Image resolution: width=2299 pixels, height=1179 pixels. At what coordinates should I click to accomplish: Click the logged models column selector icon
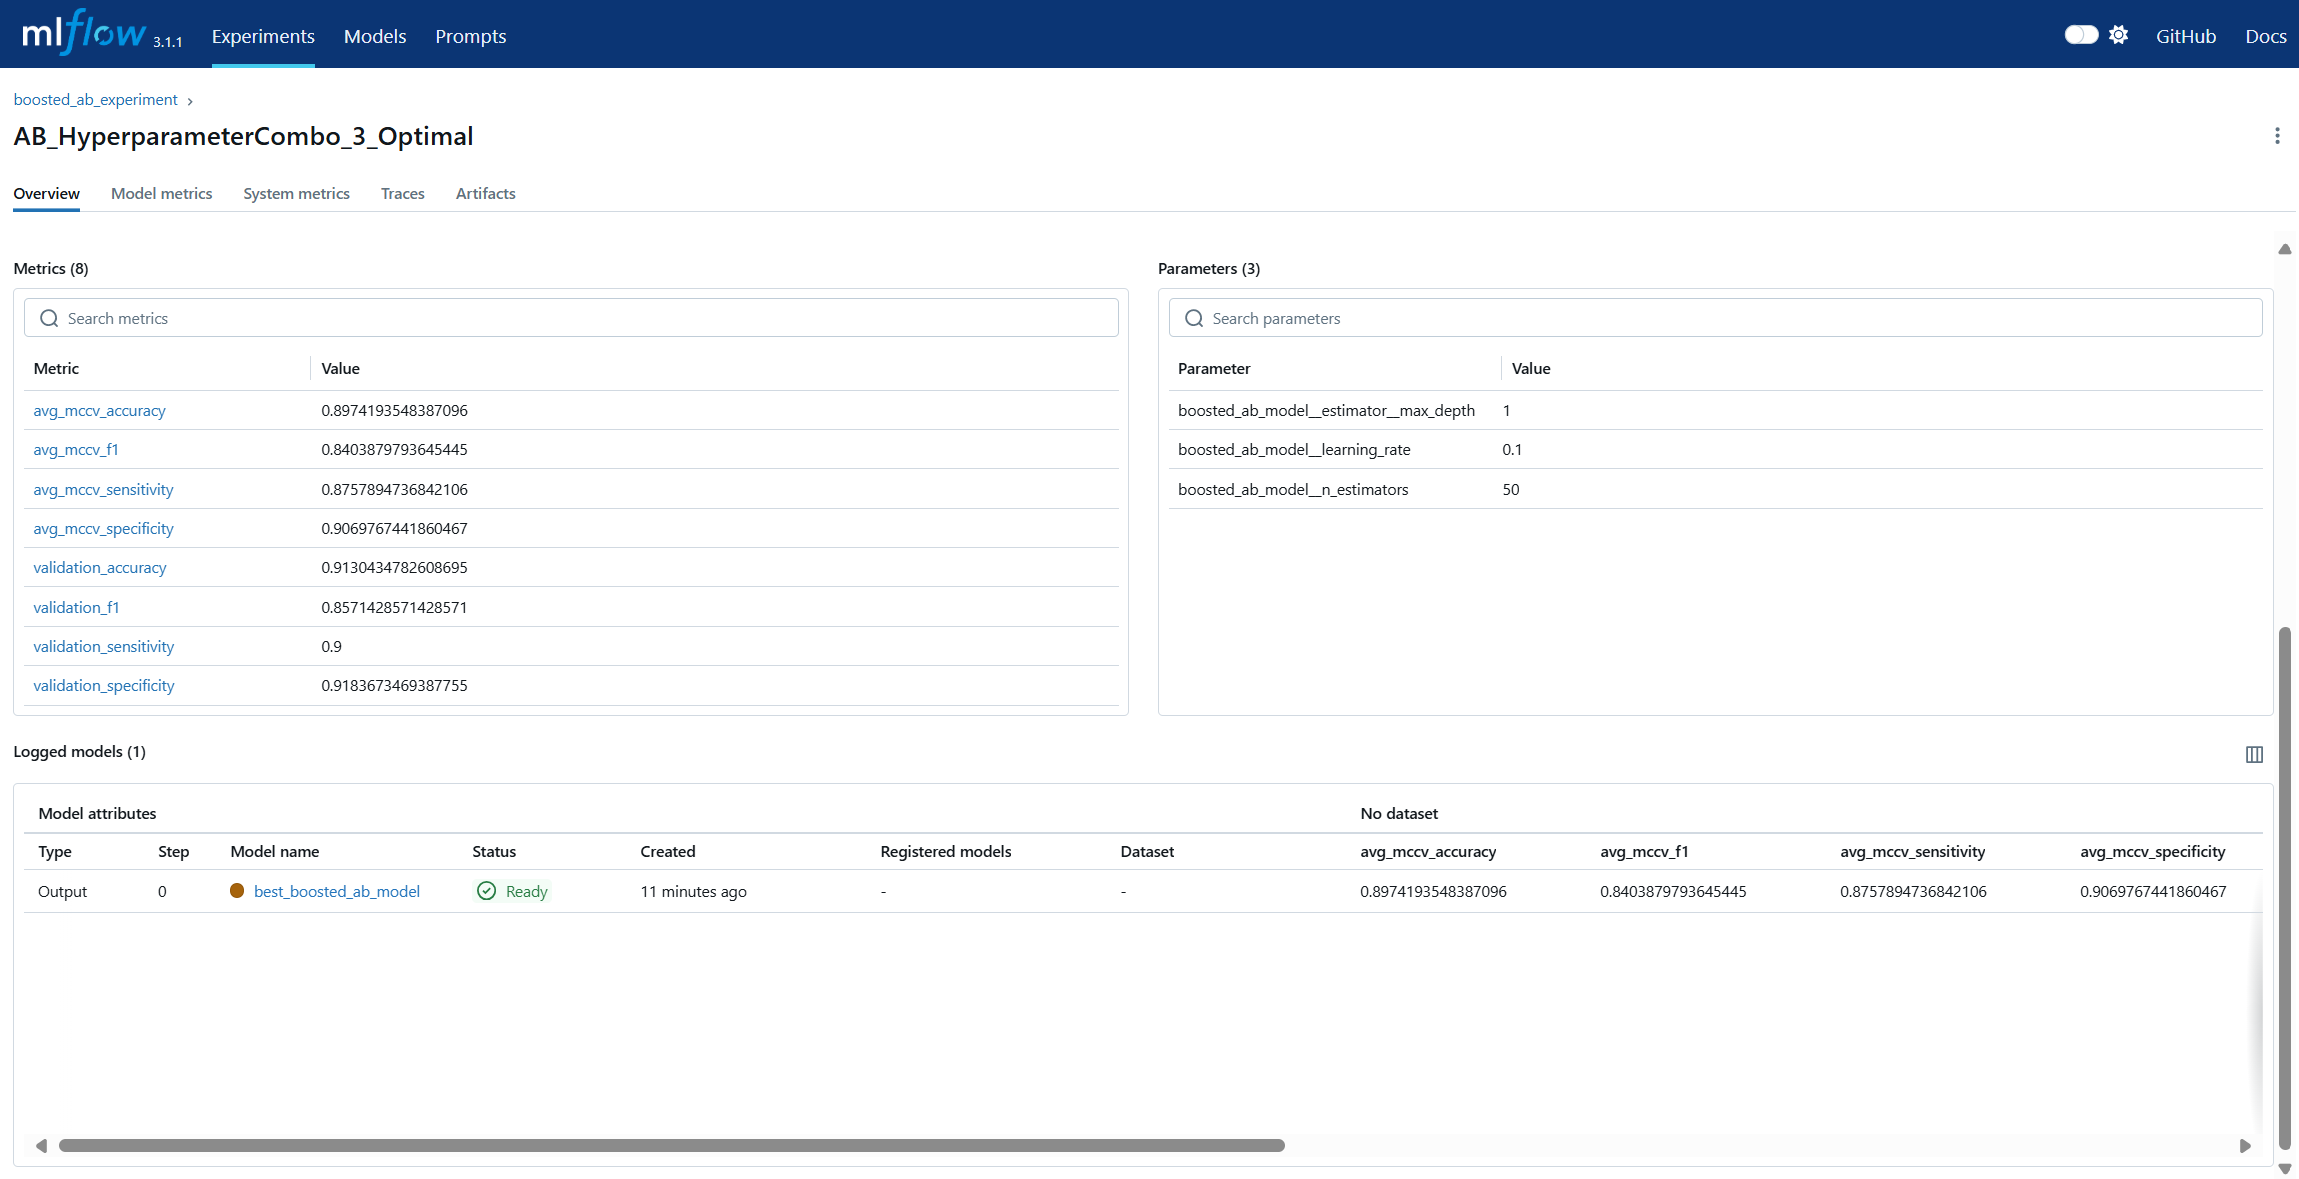(2254, 754)
